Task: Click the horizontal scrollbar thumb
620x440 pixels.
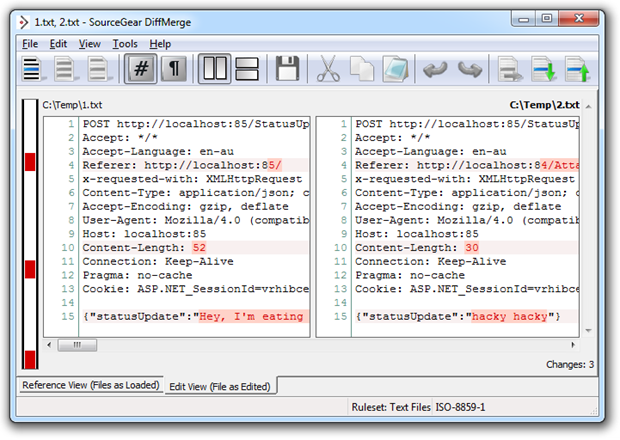Action: 77,345
